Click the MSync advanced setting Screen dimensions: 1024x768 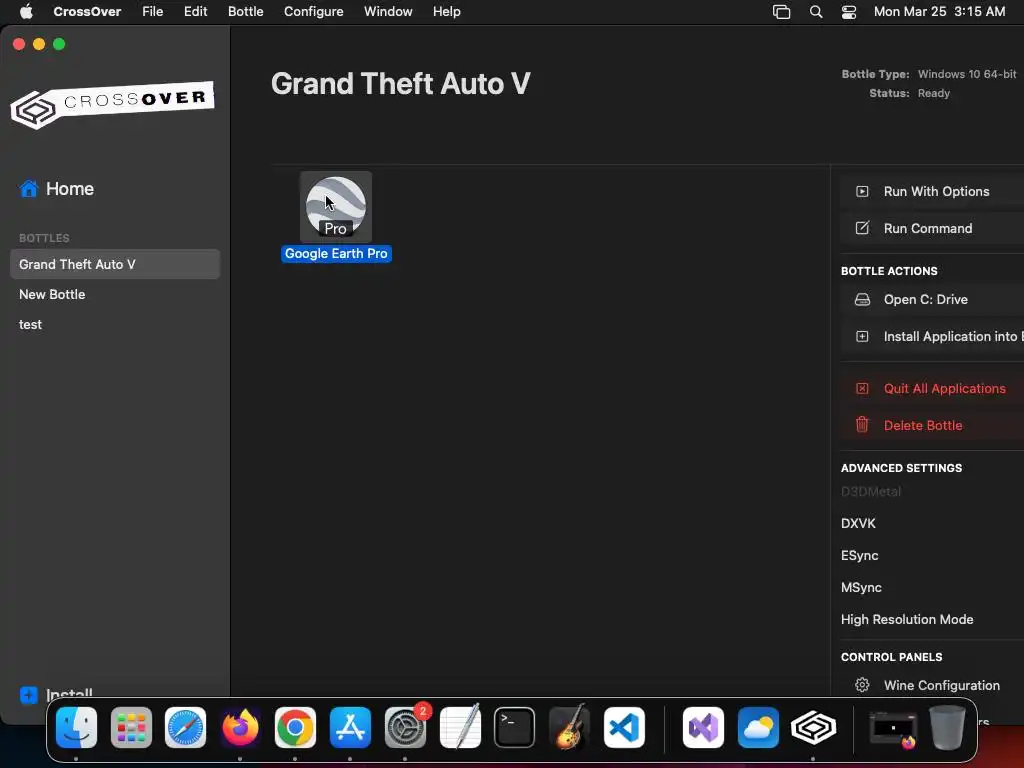point(861,588)
